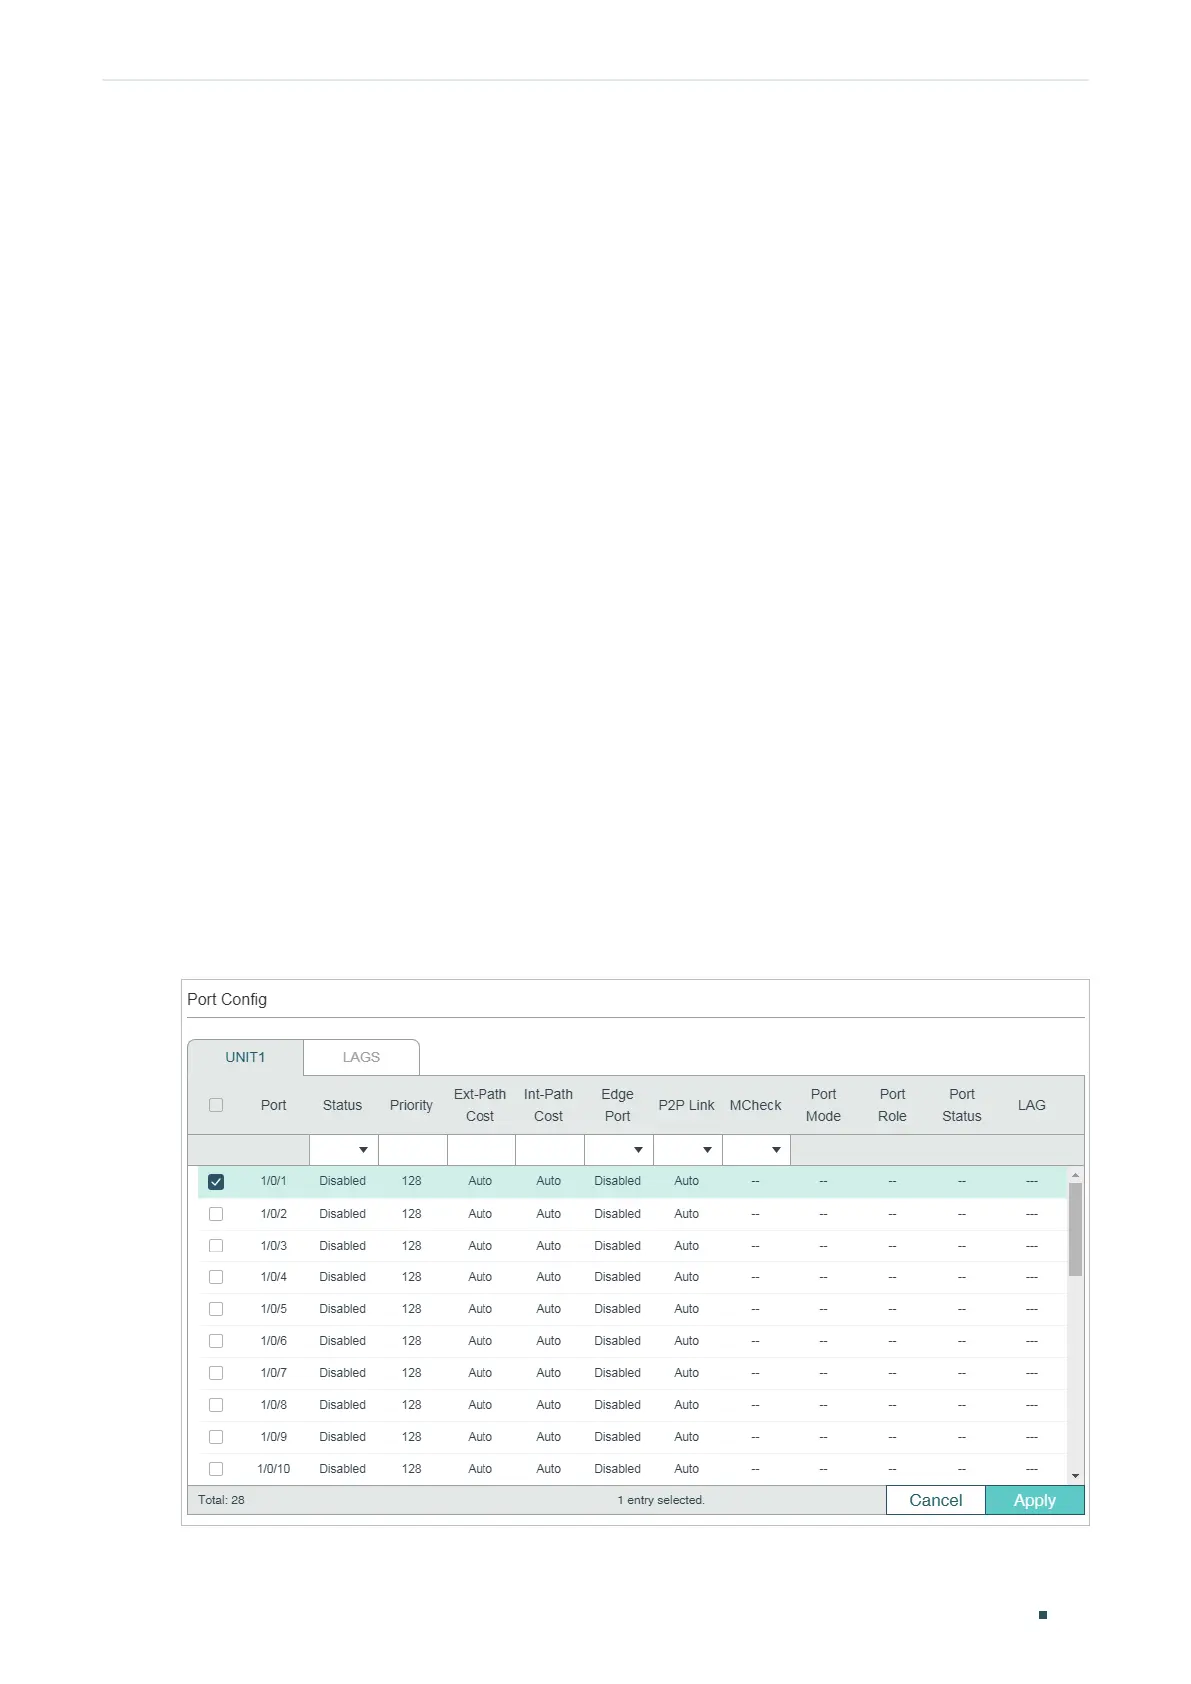Click the Int-Path Cost column header
Screen dimensions: 1191x1684
tap(548, 1105)
